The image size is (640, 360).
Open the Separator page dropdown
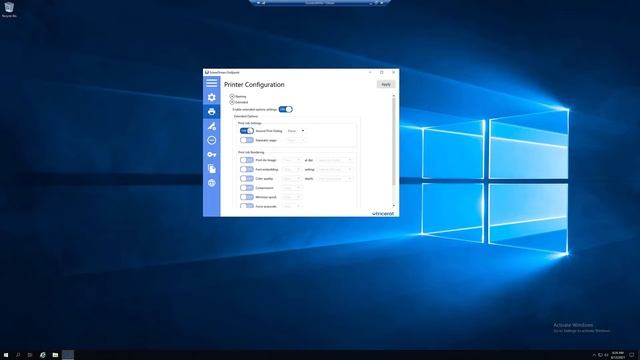(296, 140)
